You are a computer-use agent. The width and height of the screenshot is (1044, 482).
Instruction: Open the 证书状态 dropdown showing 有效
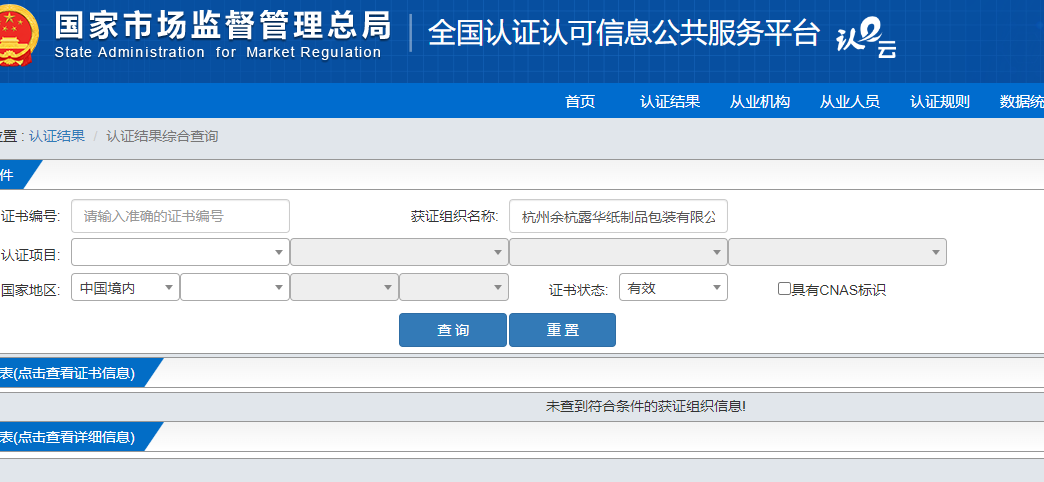point(673,287)
